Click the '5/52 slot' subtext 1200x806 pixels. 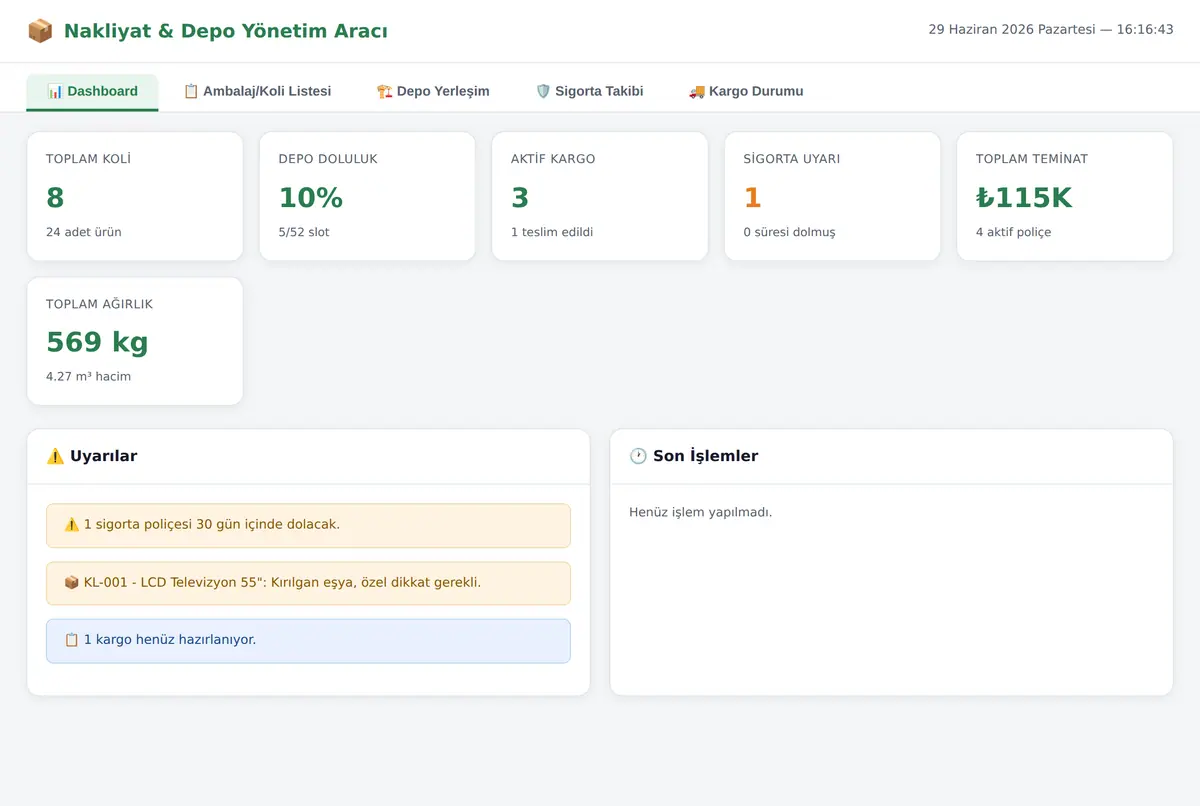coord(304,232)
